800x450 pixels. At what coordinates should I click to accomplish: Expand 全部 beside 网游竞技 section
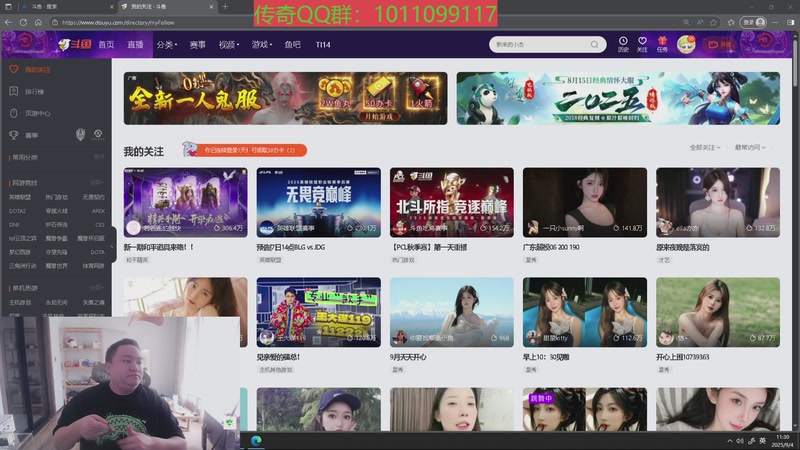pyautogui.click(x=96, y=182)
